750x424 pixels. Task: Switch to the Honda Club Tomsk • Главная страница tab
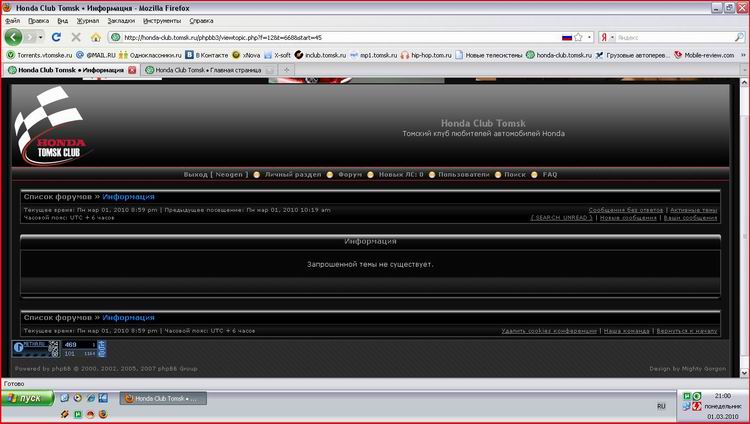[x=209, y=70]
